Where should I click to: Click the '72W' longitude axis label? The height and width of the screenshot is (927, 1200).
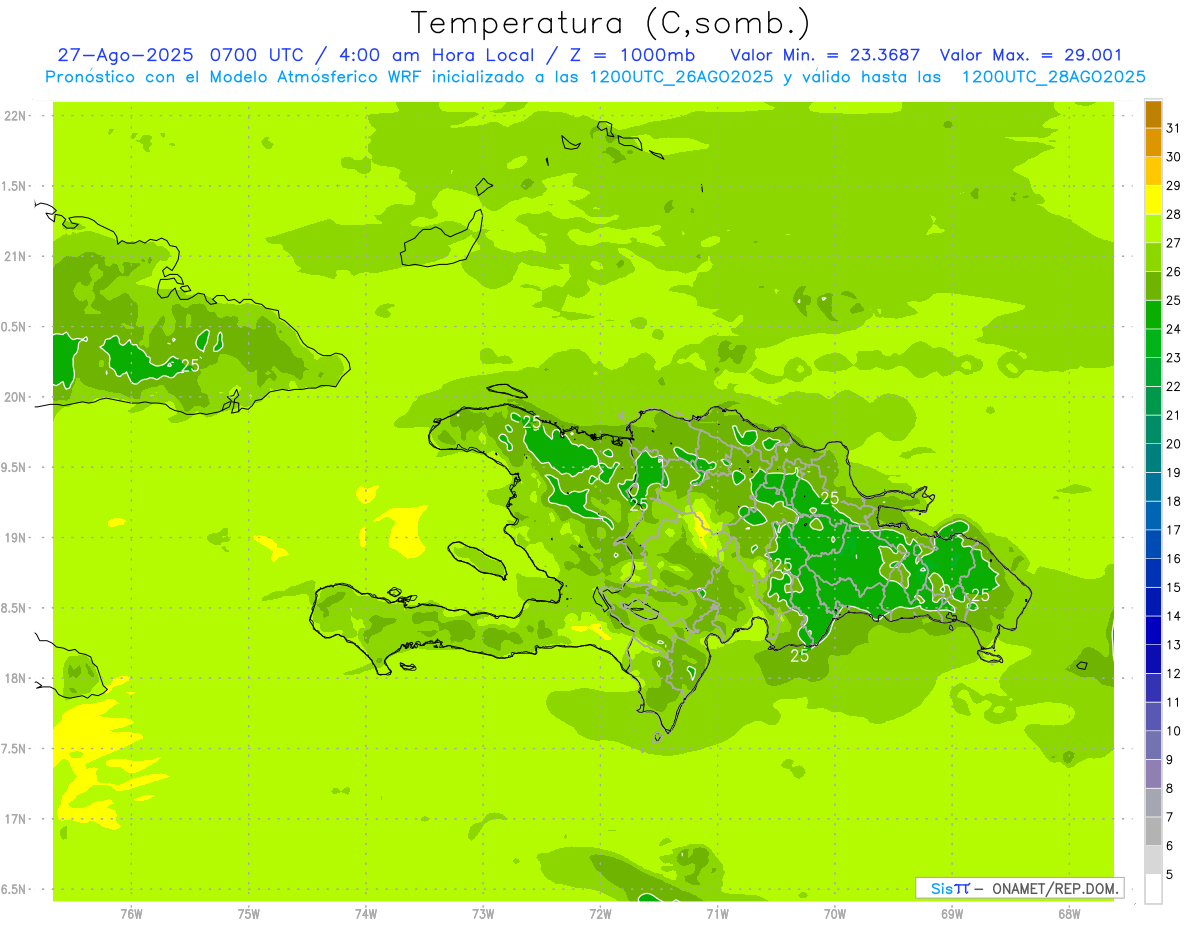[600, 913]
